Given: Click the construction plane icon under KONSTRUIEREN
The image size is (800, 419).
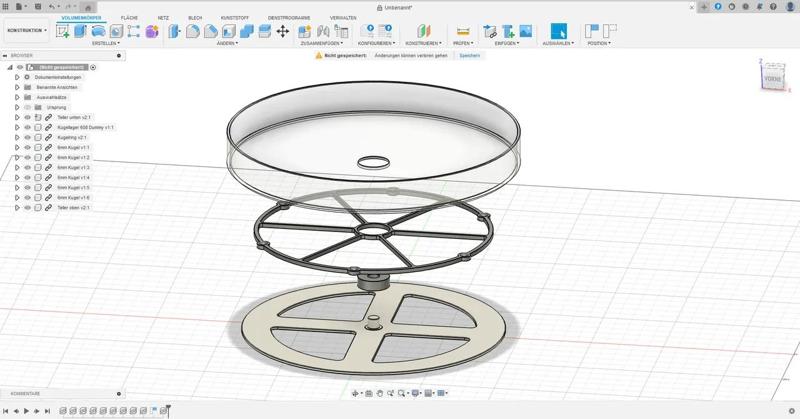Looking at the screenshot, I should 423,31.
